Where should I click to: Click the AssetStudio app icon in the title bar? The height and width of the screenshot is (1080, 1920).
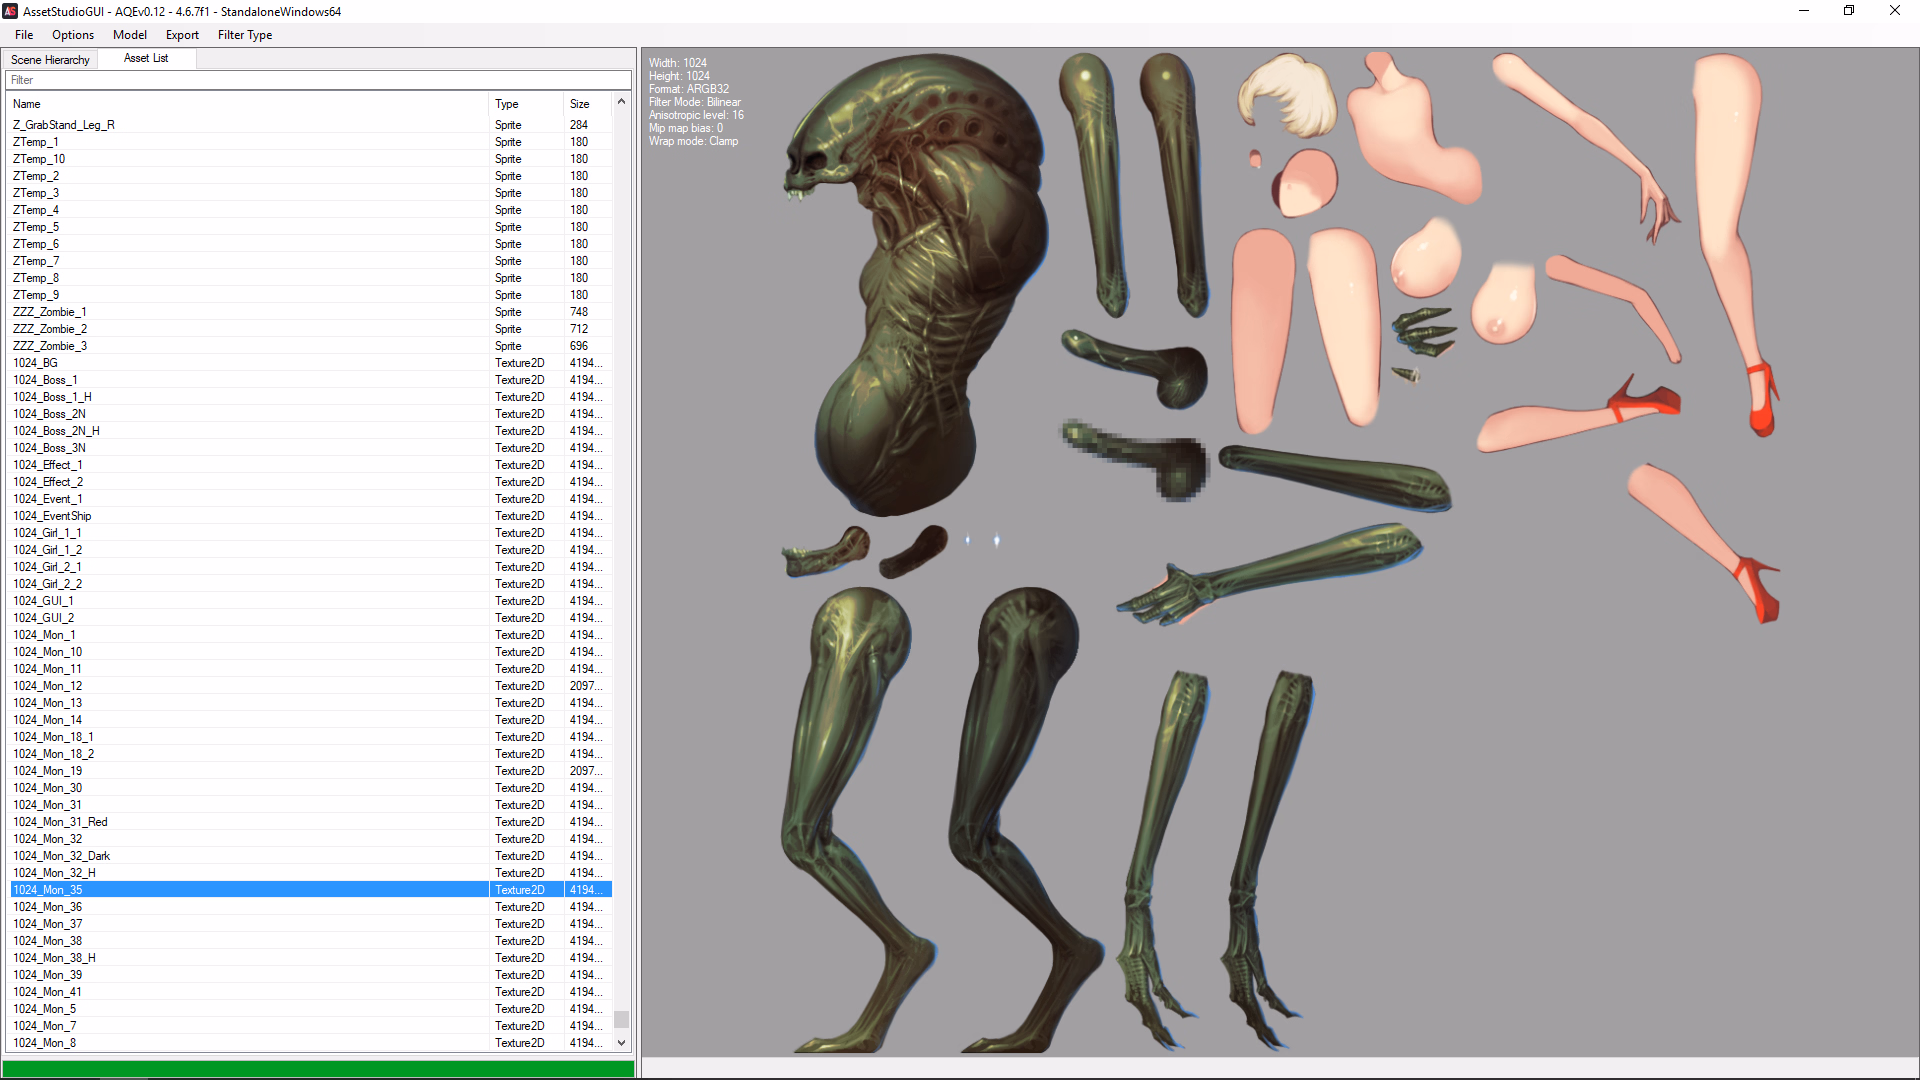pos(10,11)
